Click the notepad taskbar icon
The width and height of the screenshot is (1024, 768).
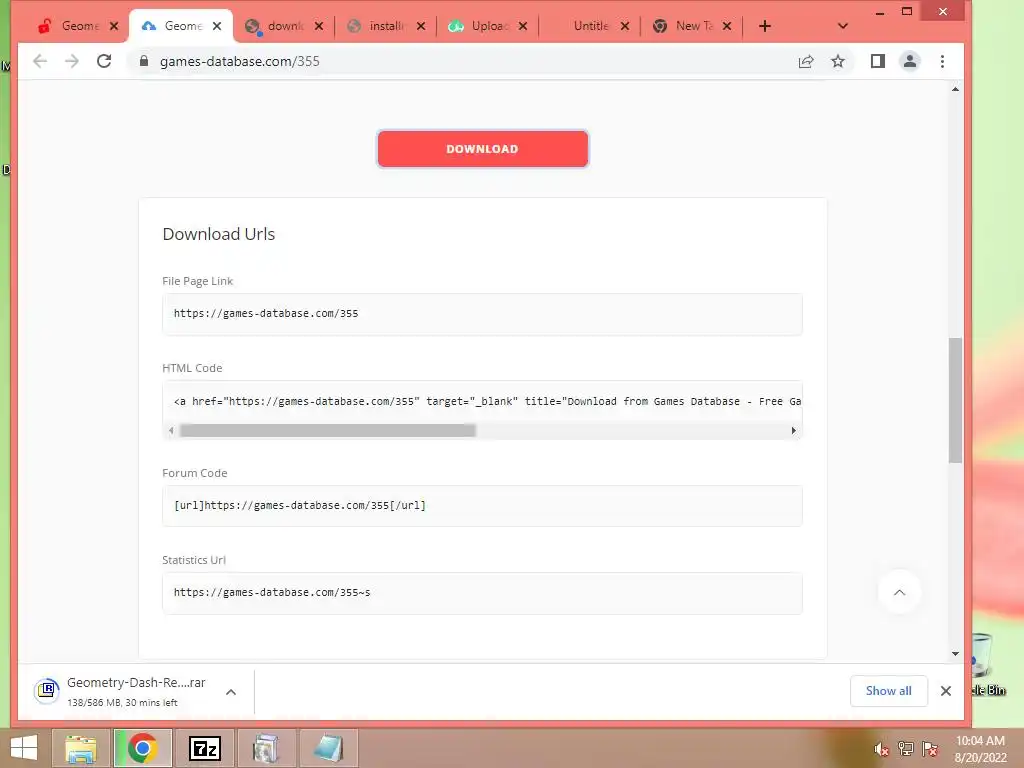tap(328, 748)
